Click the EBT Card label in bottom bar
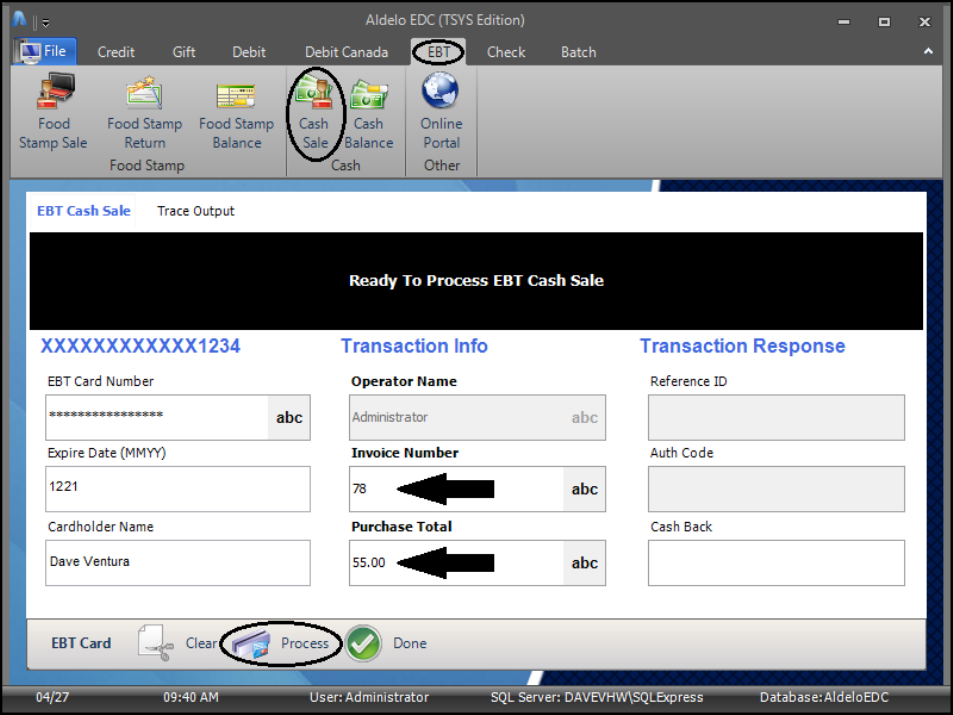The height and width of the screenshot is (715, 953). point(81,643)
